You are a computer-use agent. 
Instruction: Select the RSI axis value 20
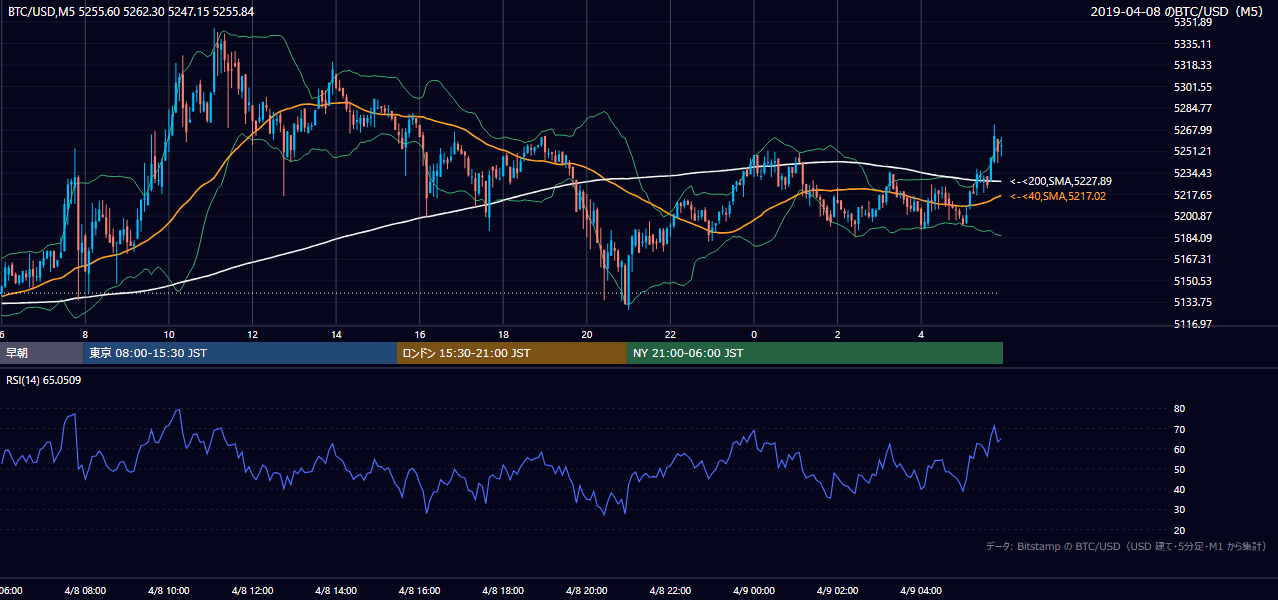[1179, 530]
